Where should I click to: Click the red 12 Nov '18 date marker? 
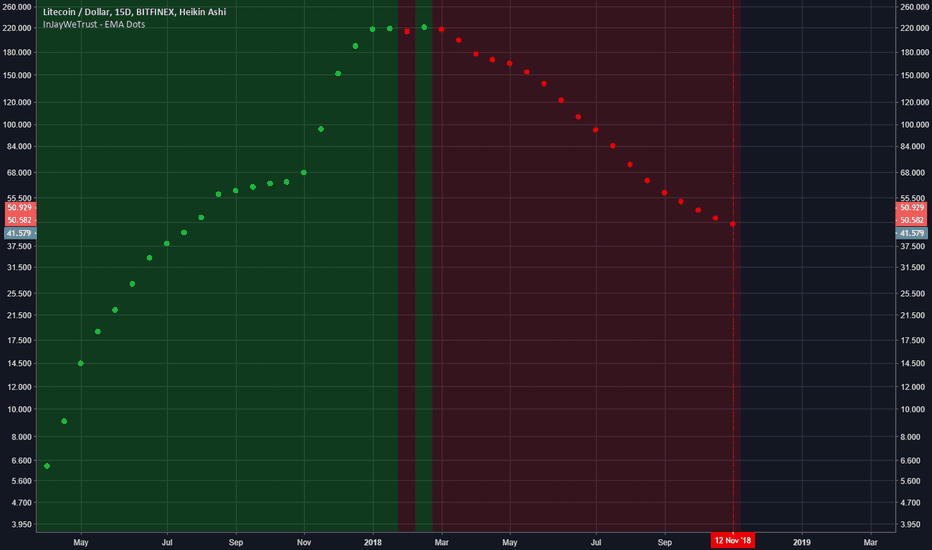(x=733, y=540)
